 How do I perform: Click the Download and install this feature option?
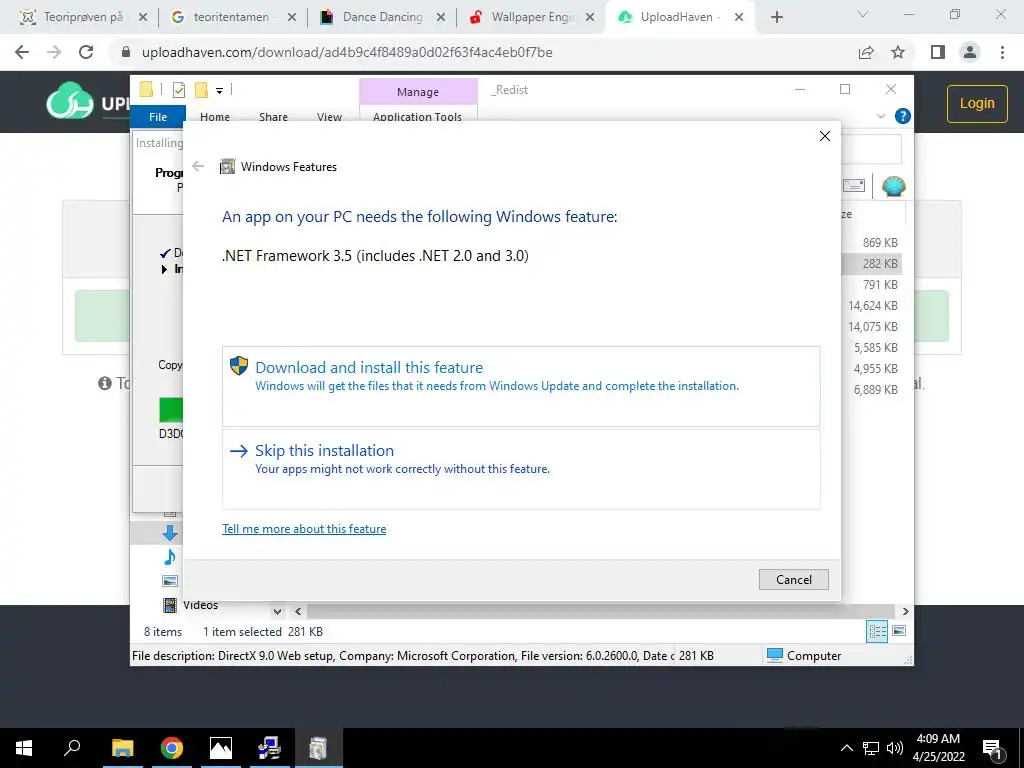point(520,386)
